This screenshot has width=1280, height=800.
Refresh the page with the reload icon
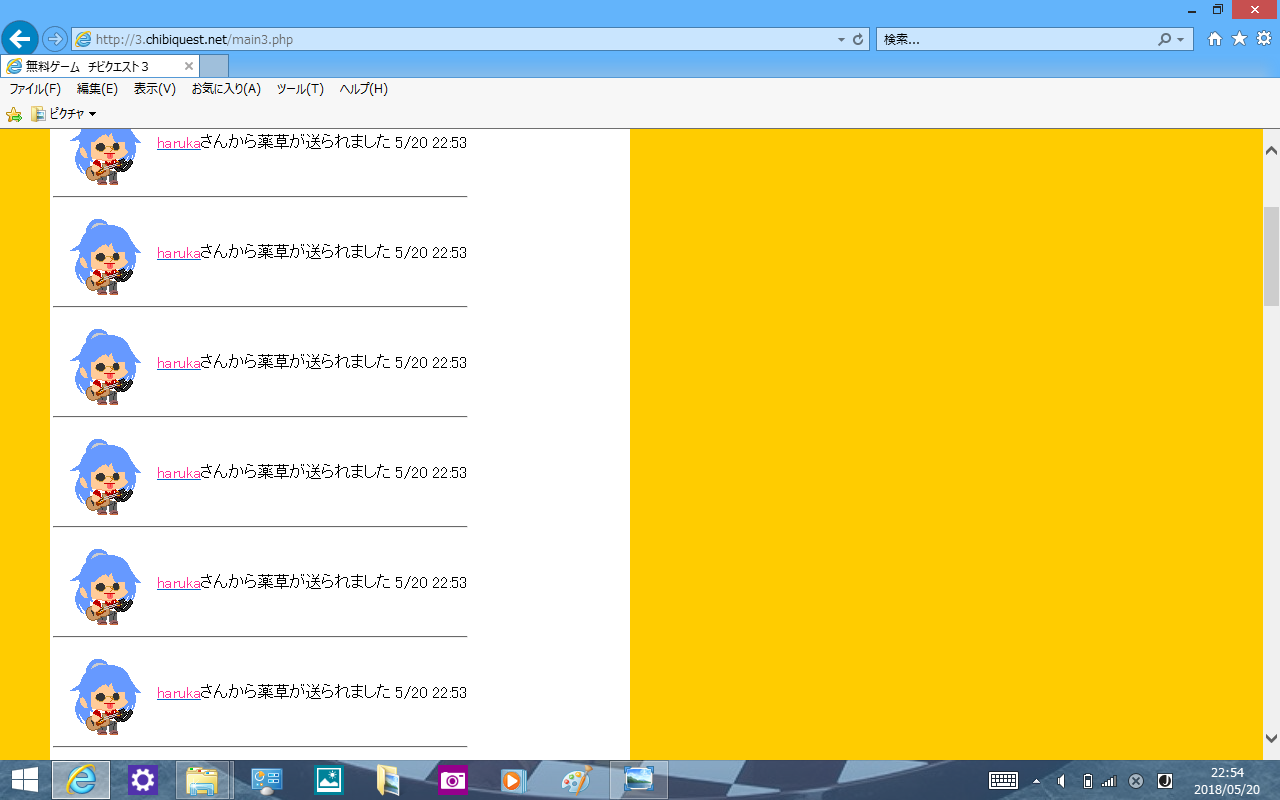tap(857, 40)
